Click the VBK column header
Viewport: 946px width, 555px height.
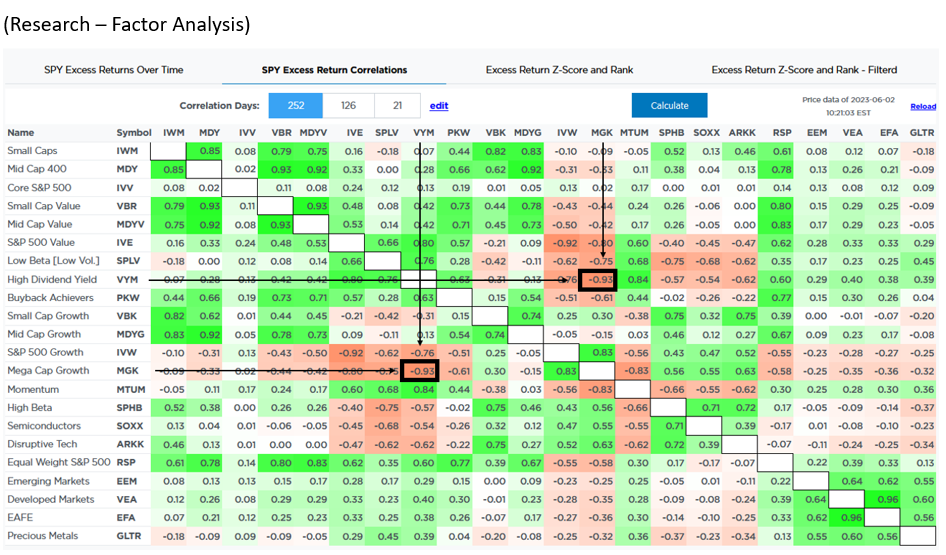pos(496,133)
